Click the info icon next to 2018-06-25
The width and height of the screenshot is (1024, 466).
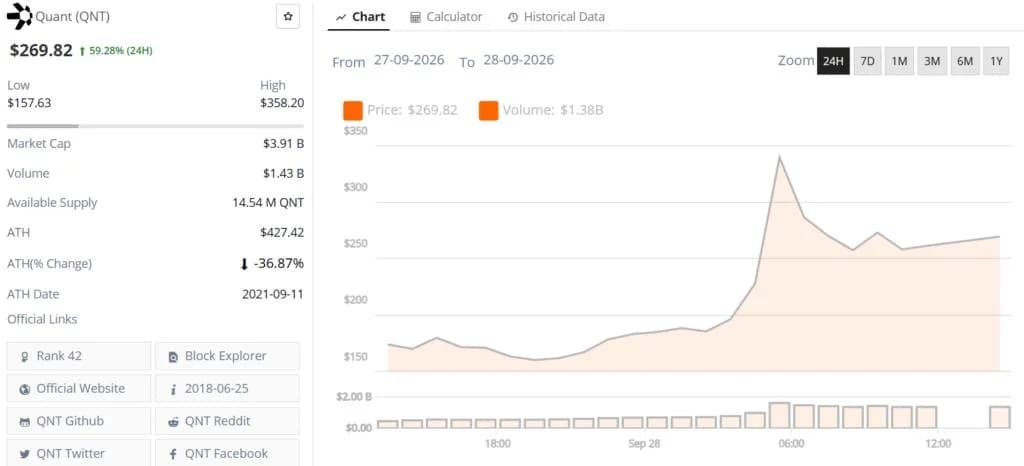[x=173, y=389]
